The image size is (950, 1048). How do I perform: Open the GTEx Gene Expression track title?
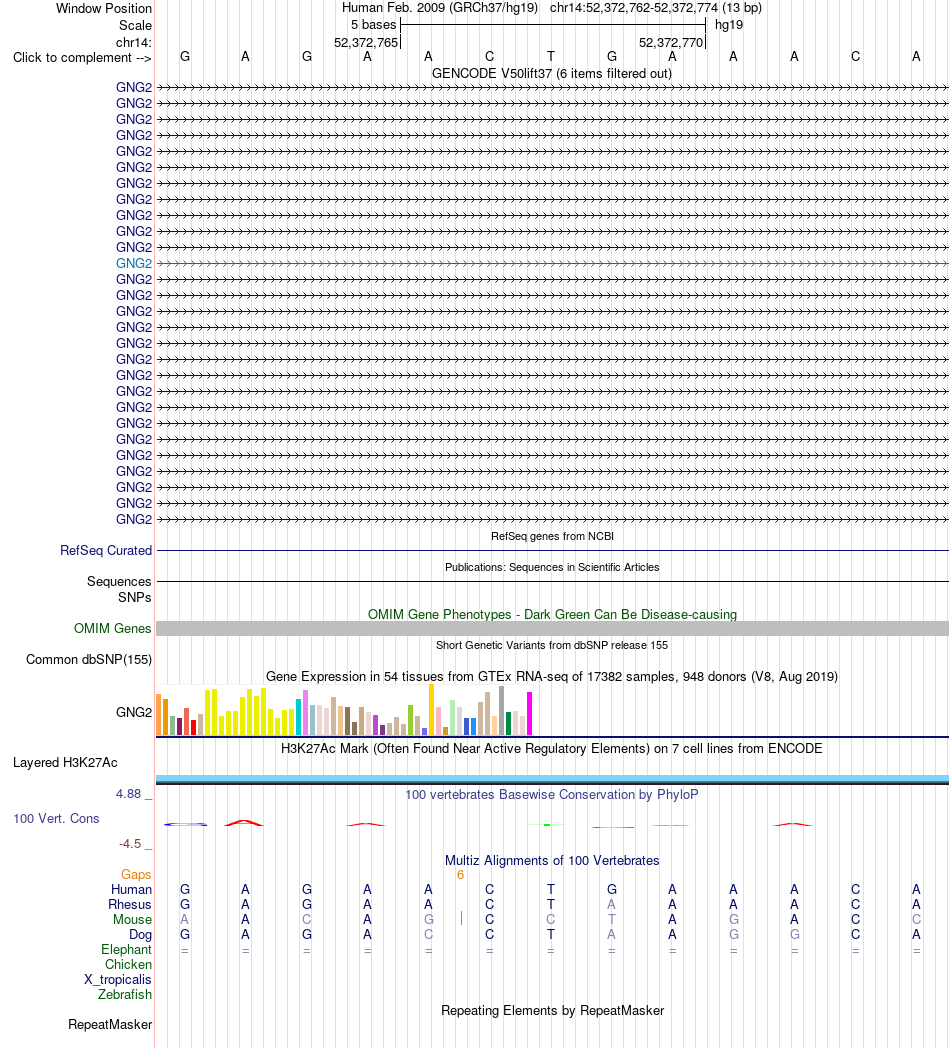[552, 676]
